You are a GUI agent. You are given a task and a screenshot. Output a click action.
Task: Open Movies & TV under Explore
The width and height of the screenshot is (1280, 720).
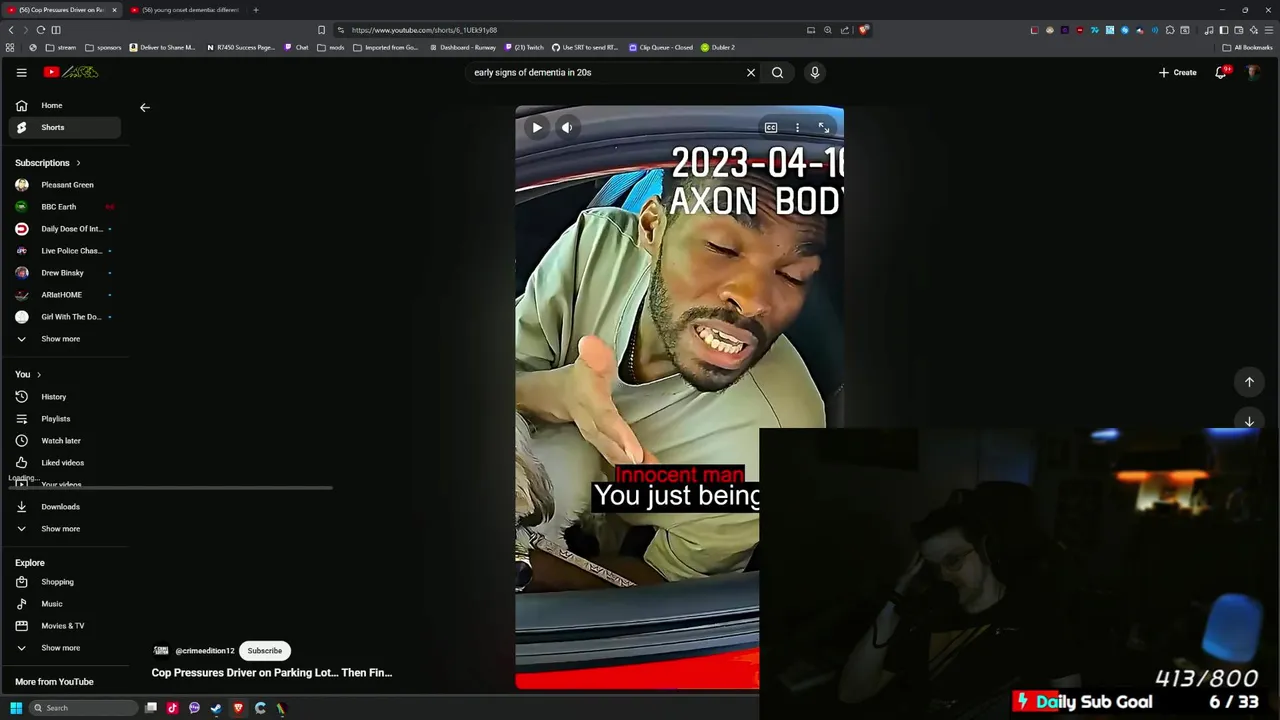tap(65, 626)
